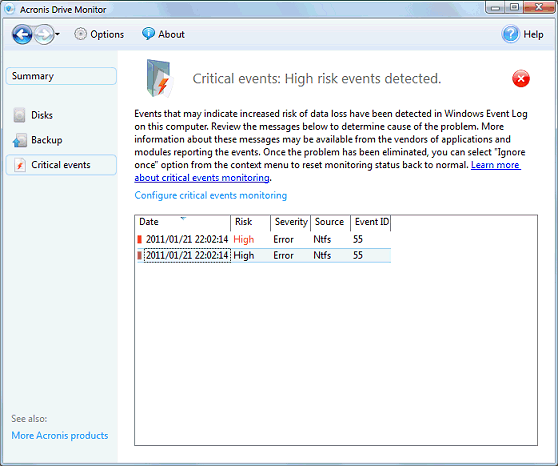This screenshot has width=558, height=466.
Task: Click Error severity in first row
Action: 283,240
